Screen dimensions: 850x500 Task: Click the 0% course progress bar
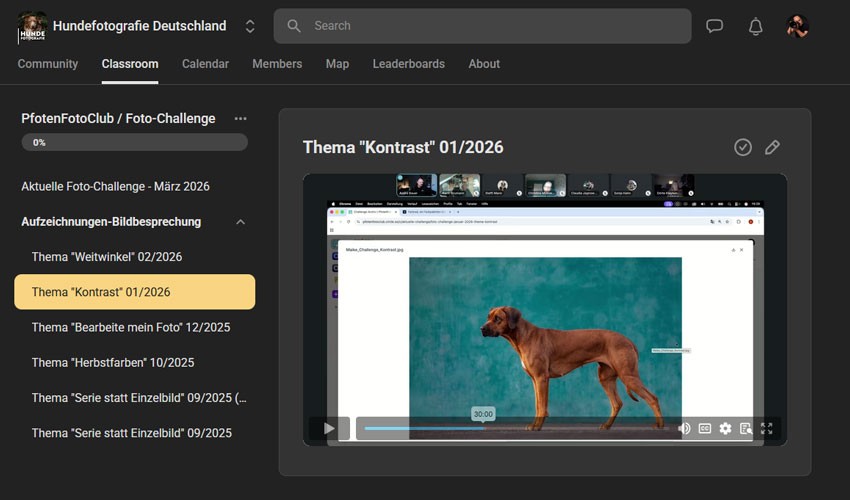coord(134,143)
